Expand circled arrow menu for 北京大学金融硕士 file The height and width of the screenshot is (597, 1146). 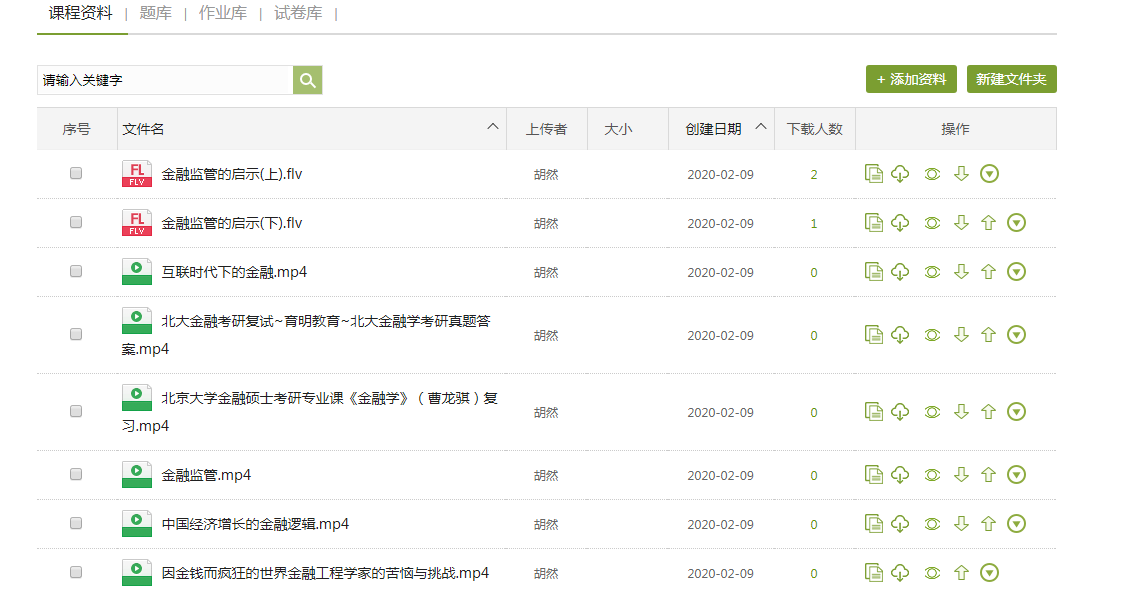coord(1017,411)
